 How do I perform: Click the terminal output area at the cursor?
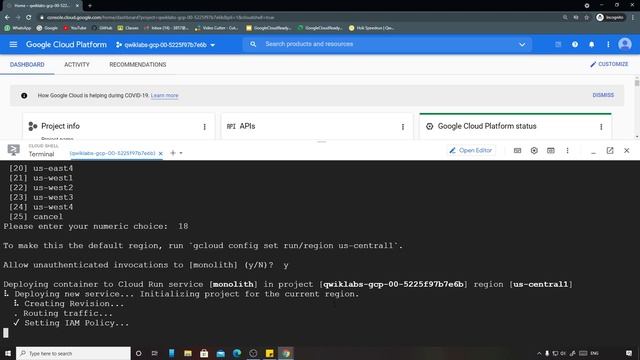coord(6,333)
